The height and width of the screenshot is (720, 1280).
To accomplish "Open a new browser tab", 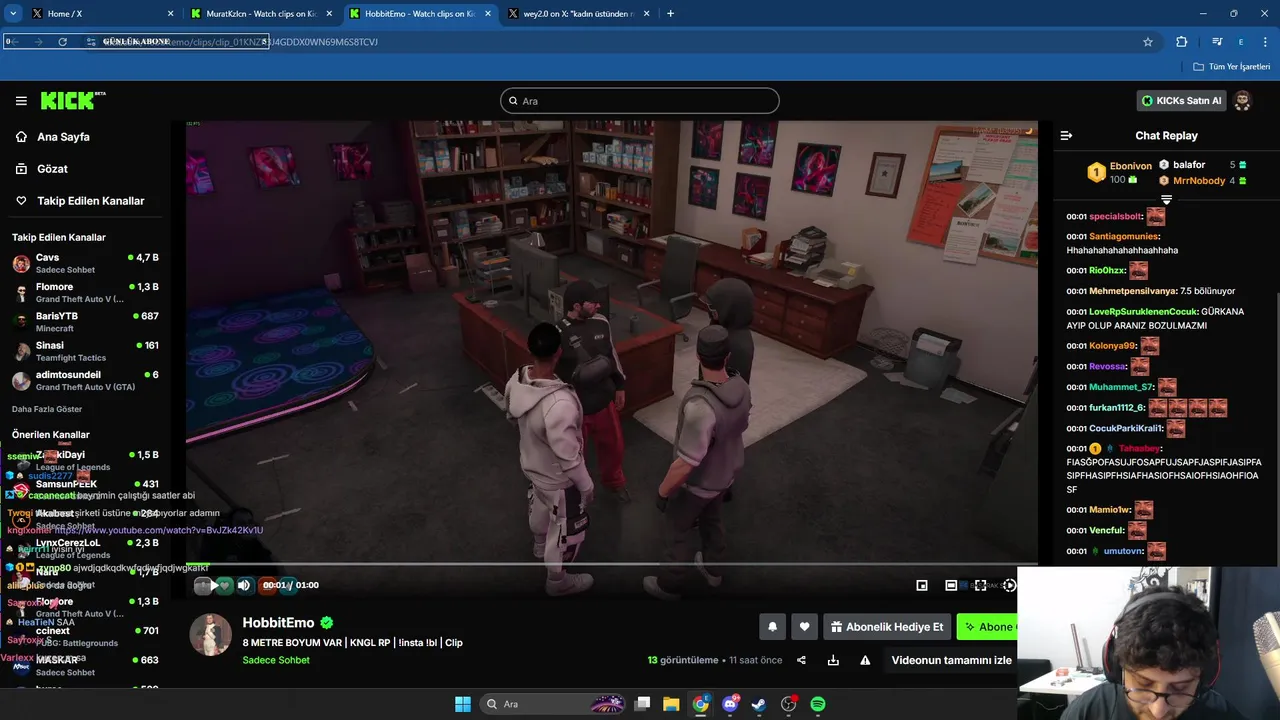I will [670, 14].
